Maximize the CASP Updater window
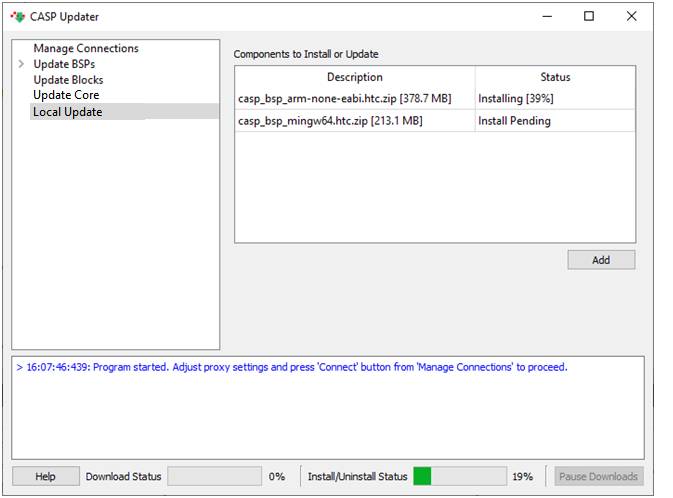Image resolution: width=673 pixels, height=498 pixels. pyautogui.click(x=588, y=16)
